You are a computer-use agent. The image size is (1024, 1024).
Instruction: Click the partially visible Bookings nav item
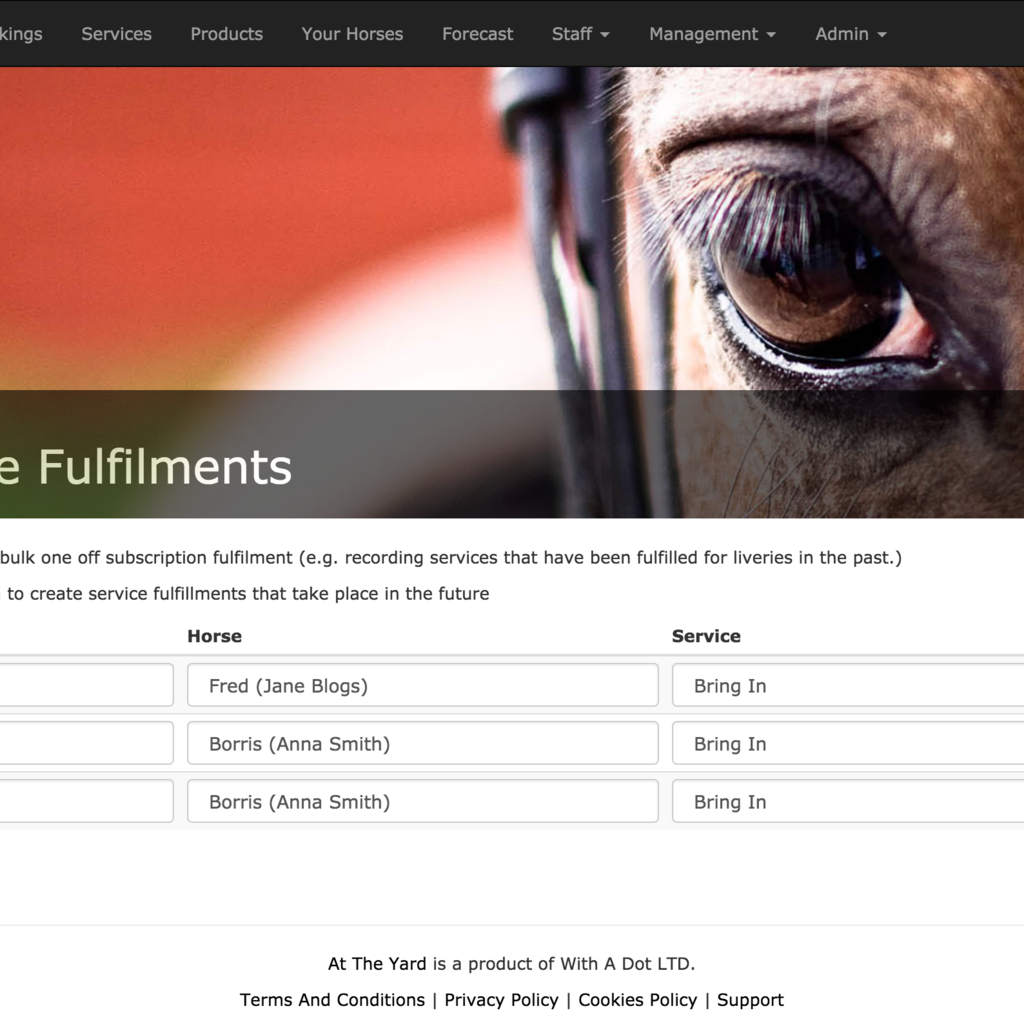click(x=20, y=34)
